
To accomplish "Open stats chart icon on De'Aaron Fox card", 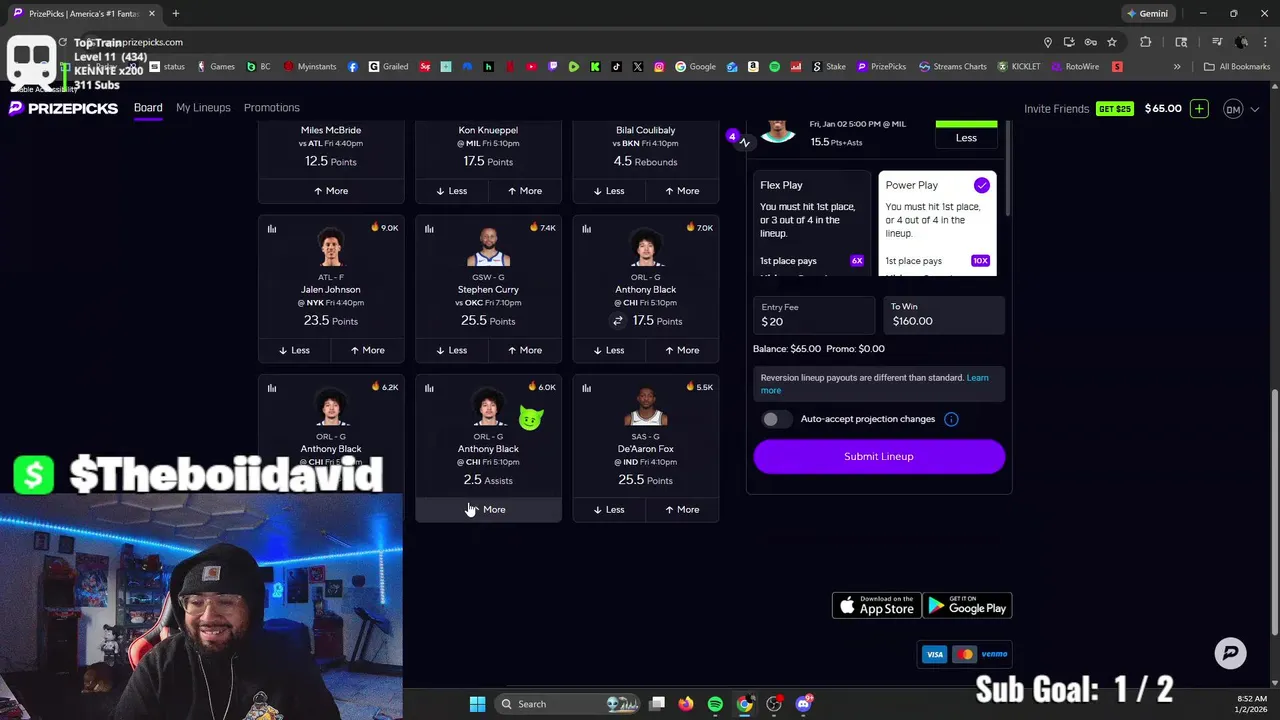I will click(586, 388).
